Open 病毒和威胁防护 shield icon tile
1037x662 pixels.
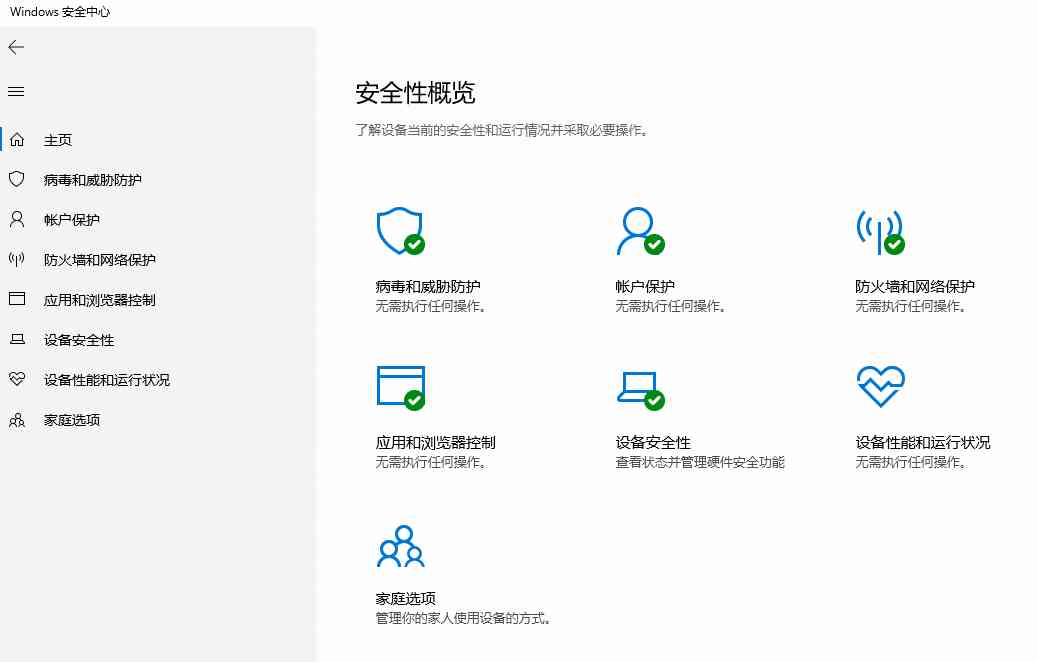[x=400, y=229]
